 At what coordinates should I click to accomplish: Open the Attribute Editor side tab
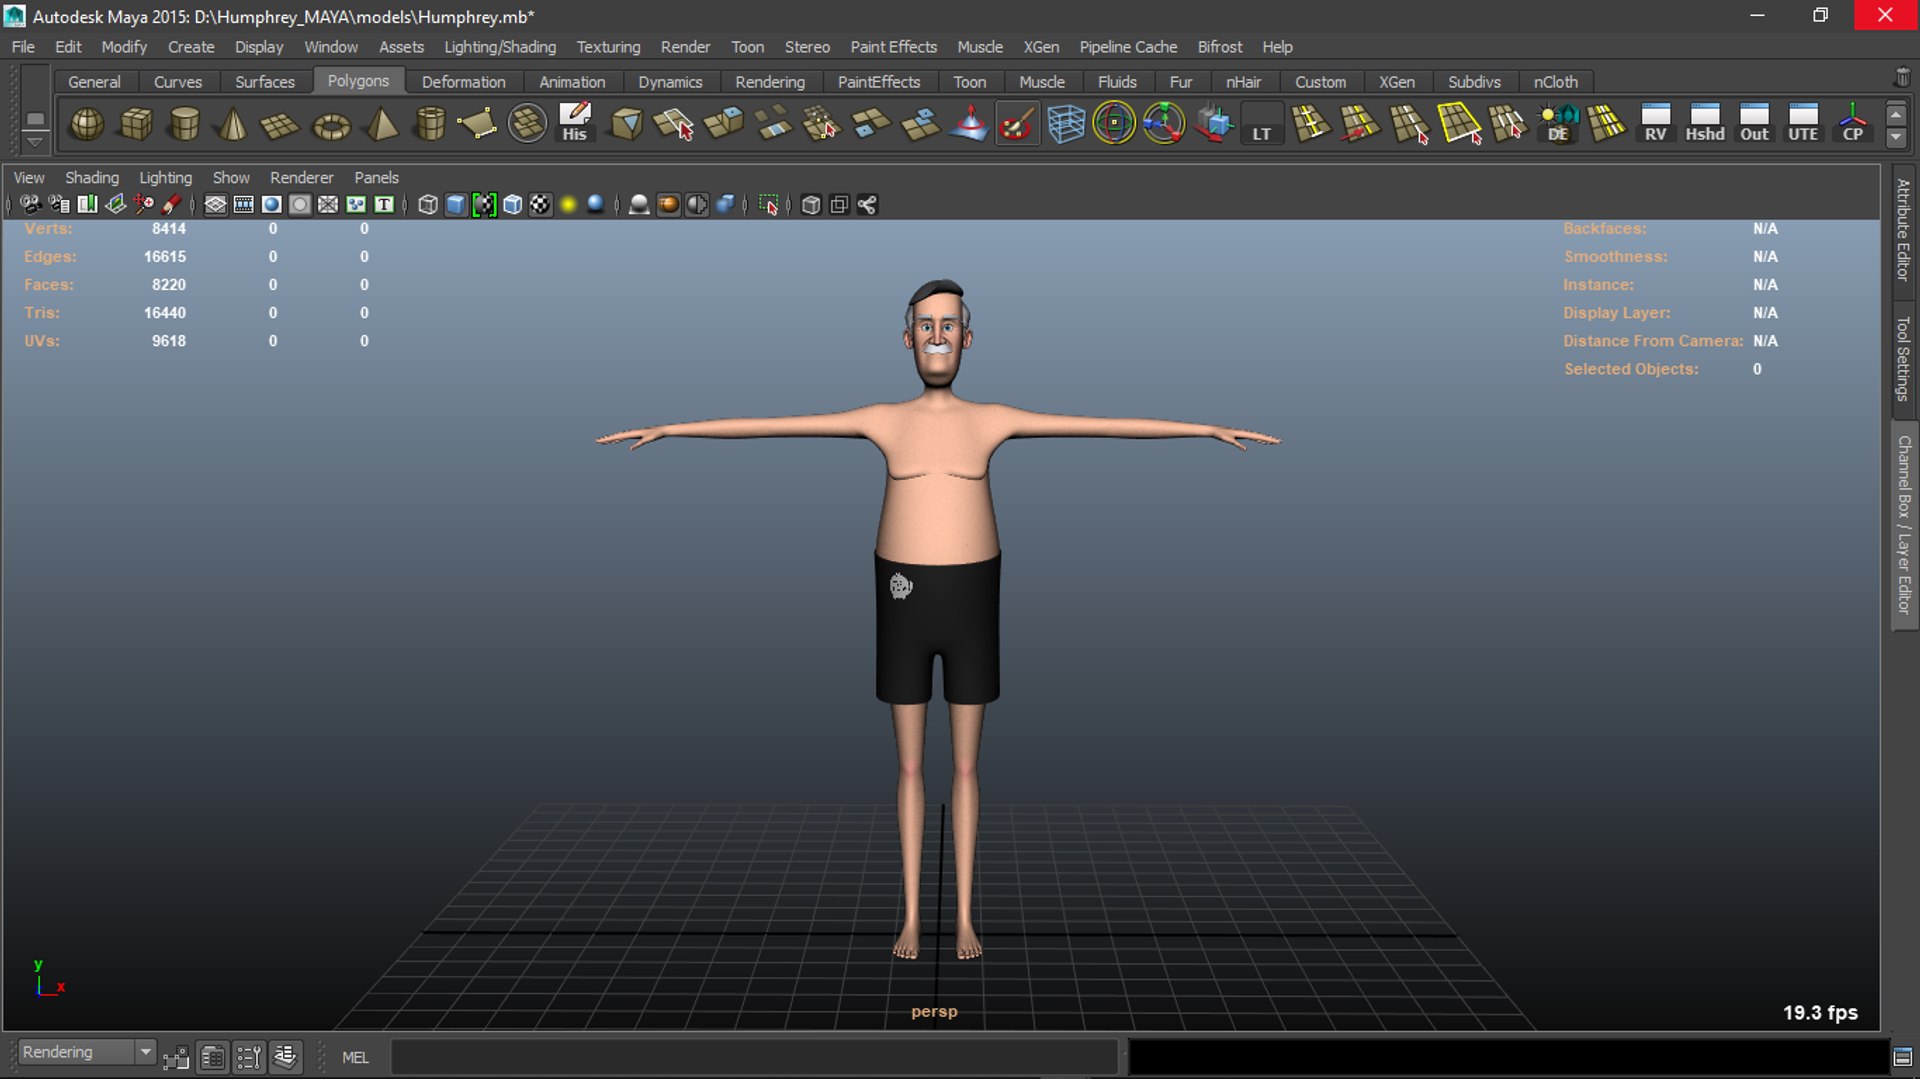click(x=1903, y=229)
